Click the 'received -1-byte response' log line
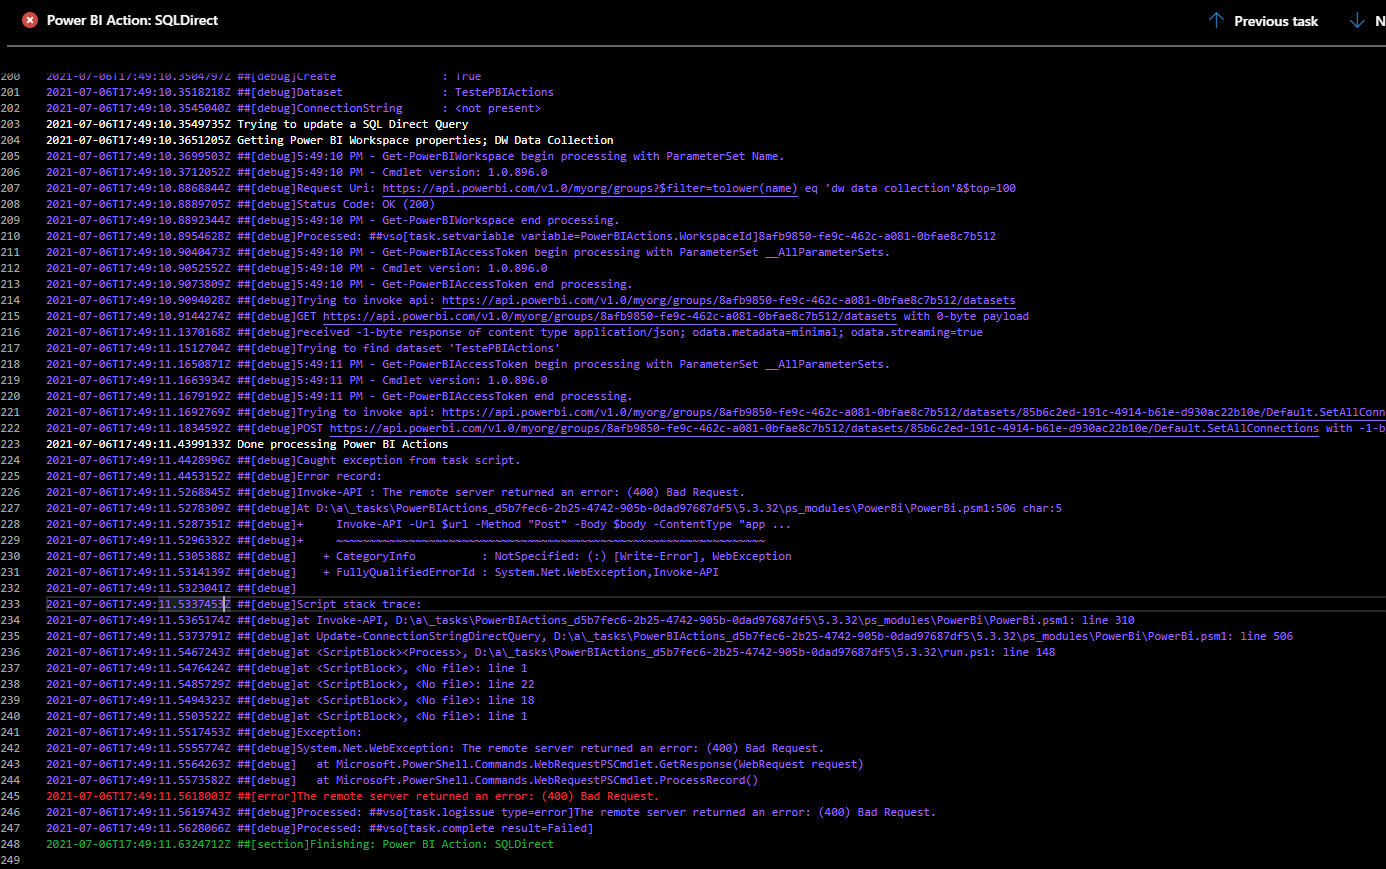This screenshot has width=1386, height=869. coord(514,332)
